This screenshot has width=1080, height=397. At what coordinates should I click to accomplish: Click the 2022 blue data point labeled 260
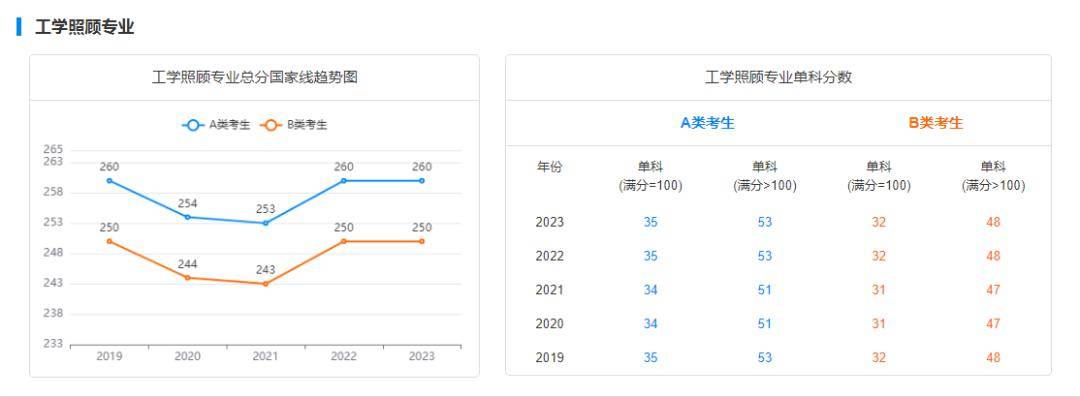point(344,181)
